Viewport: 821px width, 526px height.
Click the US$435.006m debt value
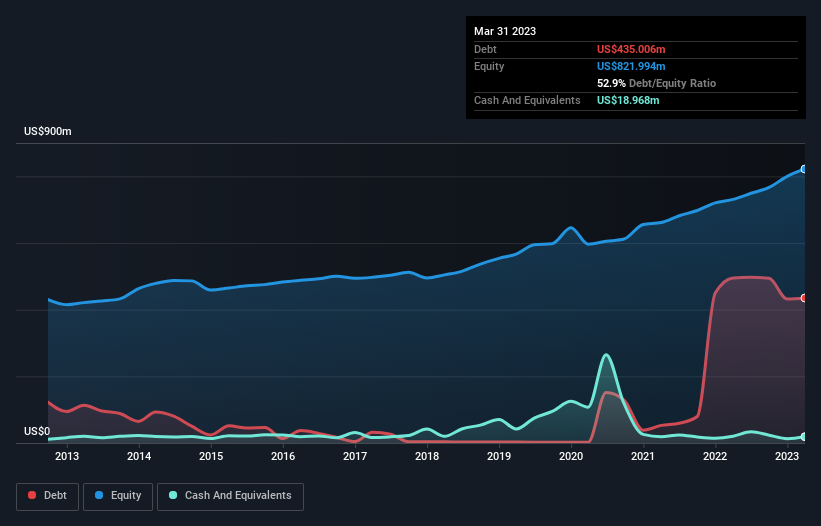pyautogui.click(x=631, y=49)
